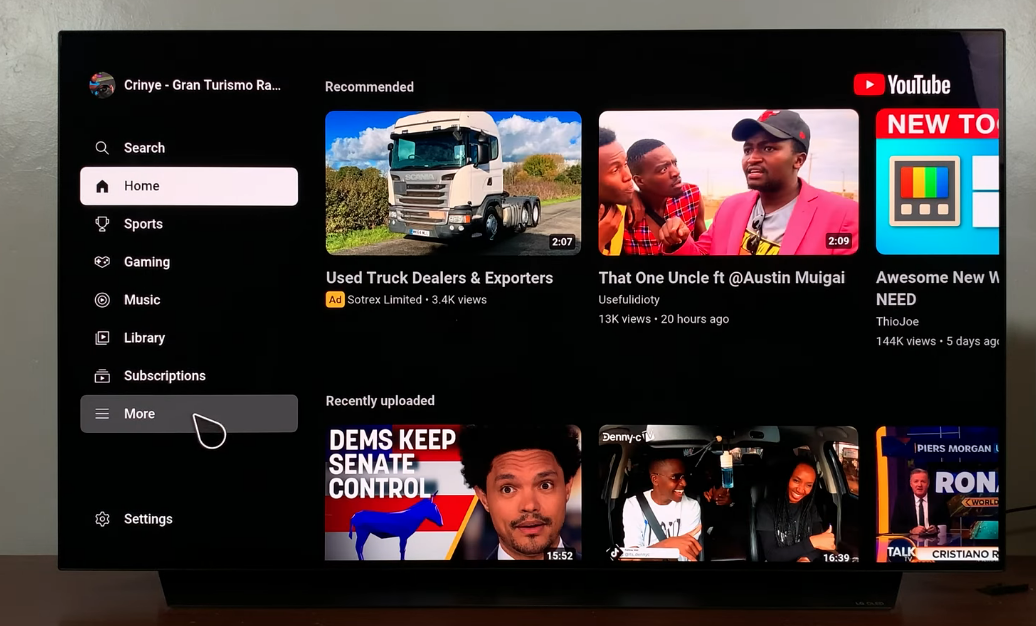The width and height of the screenshot is (1036, 626).
Task: Open the Music section
Action: (189, 300)
